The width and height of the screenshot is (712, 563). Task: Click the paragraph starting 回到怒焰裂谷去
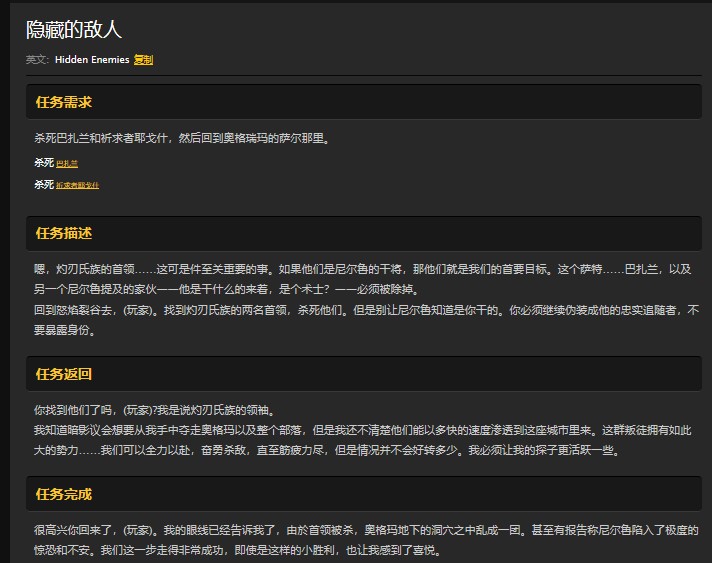pos(300,310)
